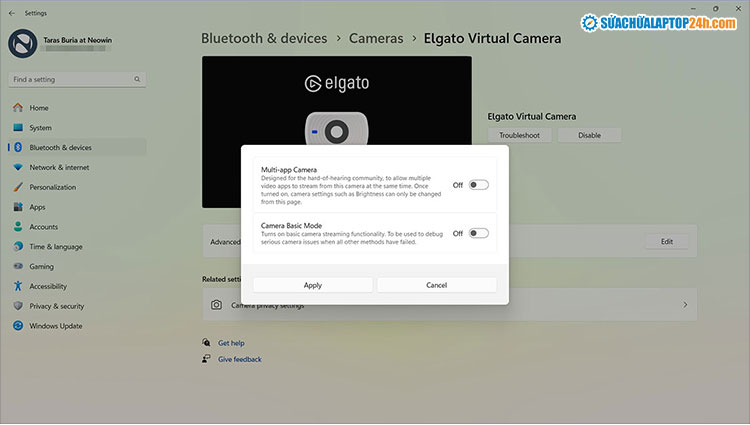Viewport: 750px width, 425px height.
Task: Click the Time & language globe icon
Action: pos(18,246)
